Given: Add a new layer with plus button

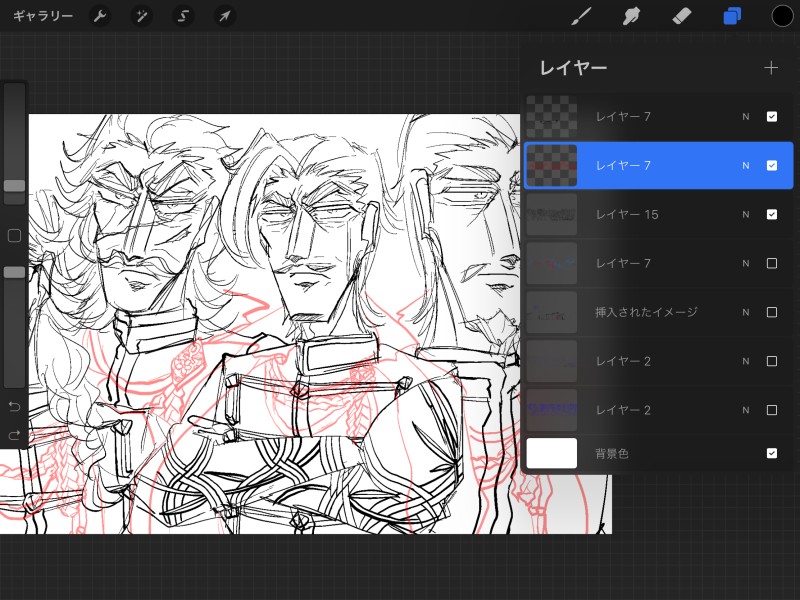Looking at the screenshot, I should (x=771, y=68).
